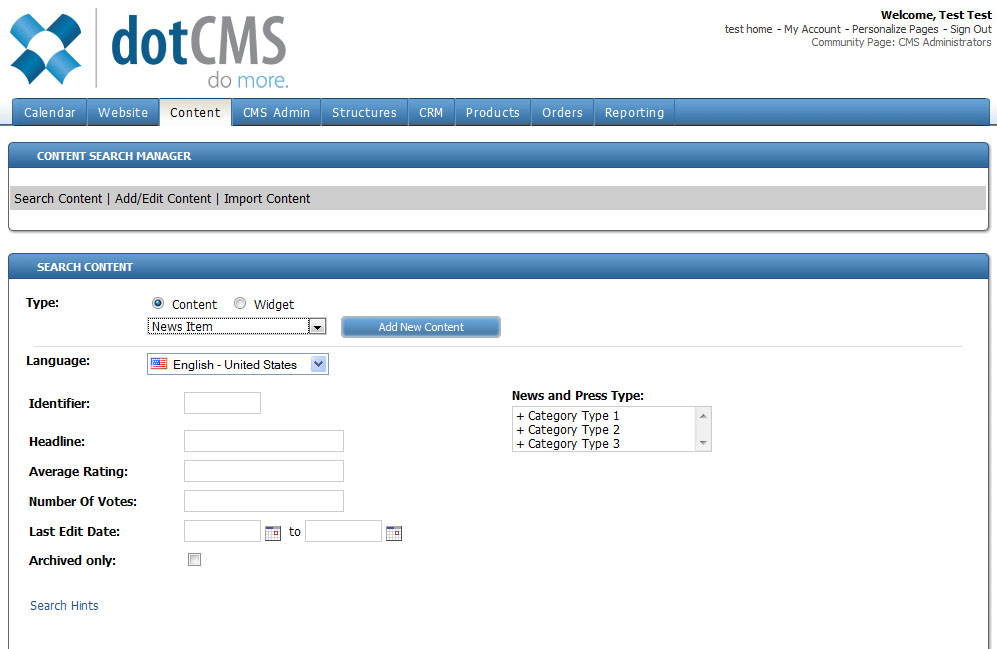Click the Import Content link
This screenshot has width=997, height=649.
267,199
